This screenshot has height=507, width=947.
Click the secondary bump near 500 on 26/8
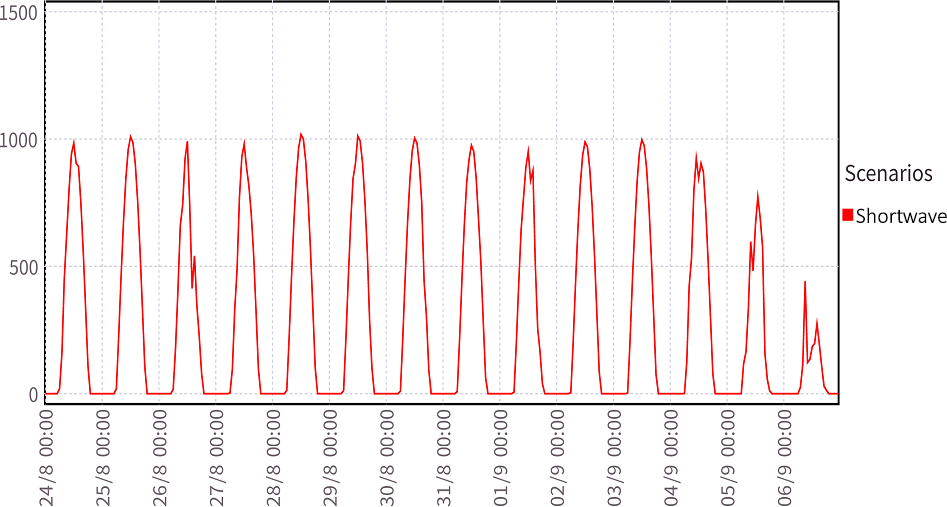point(194,258)
